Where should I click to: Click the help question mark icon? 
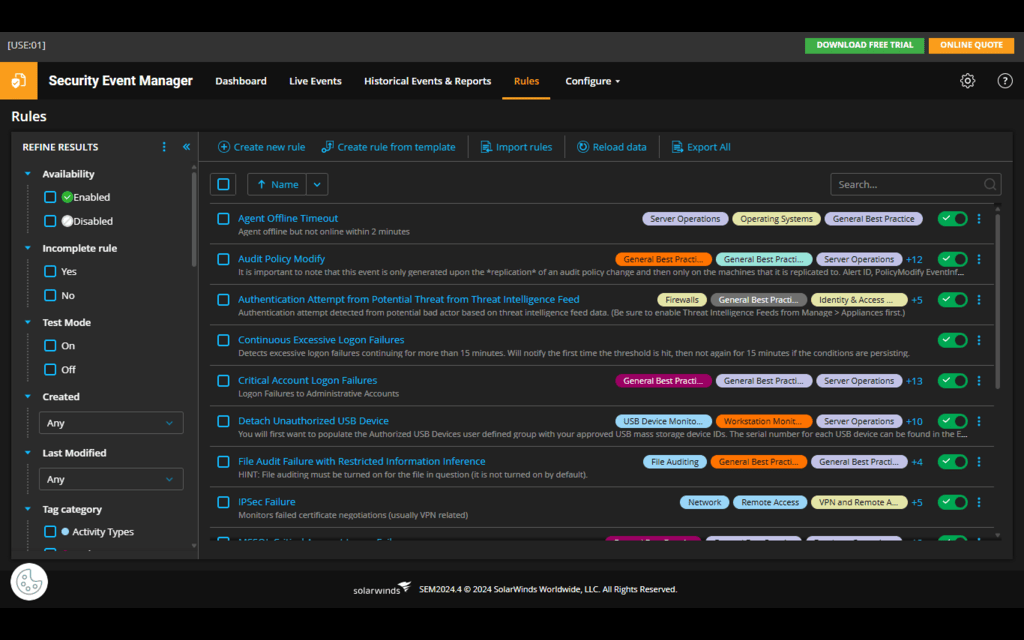tap(1004, 81)
